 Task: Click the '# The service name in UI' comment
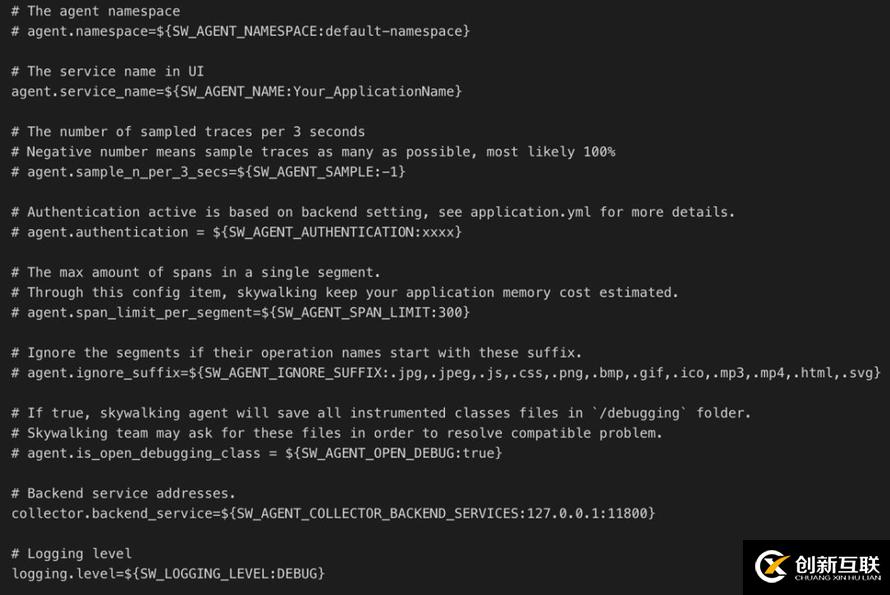click(107, 71)
